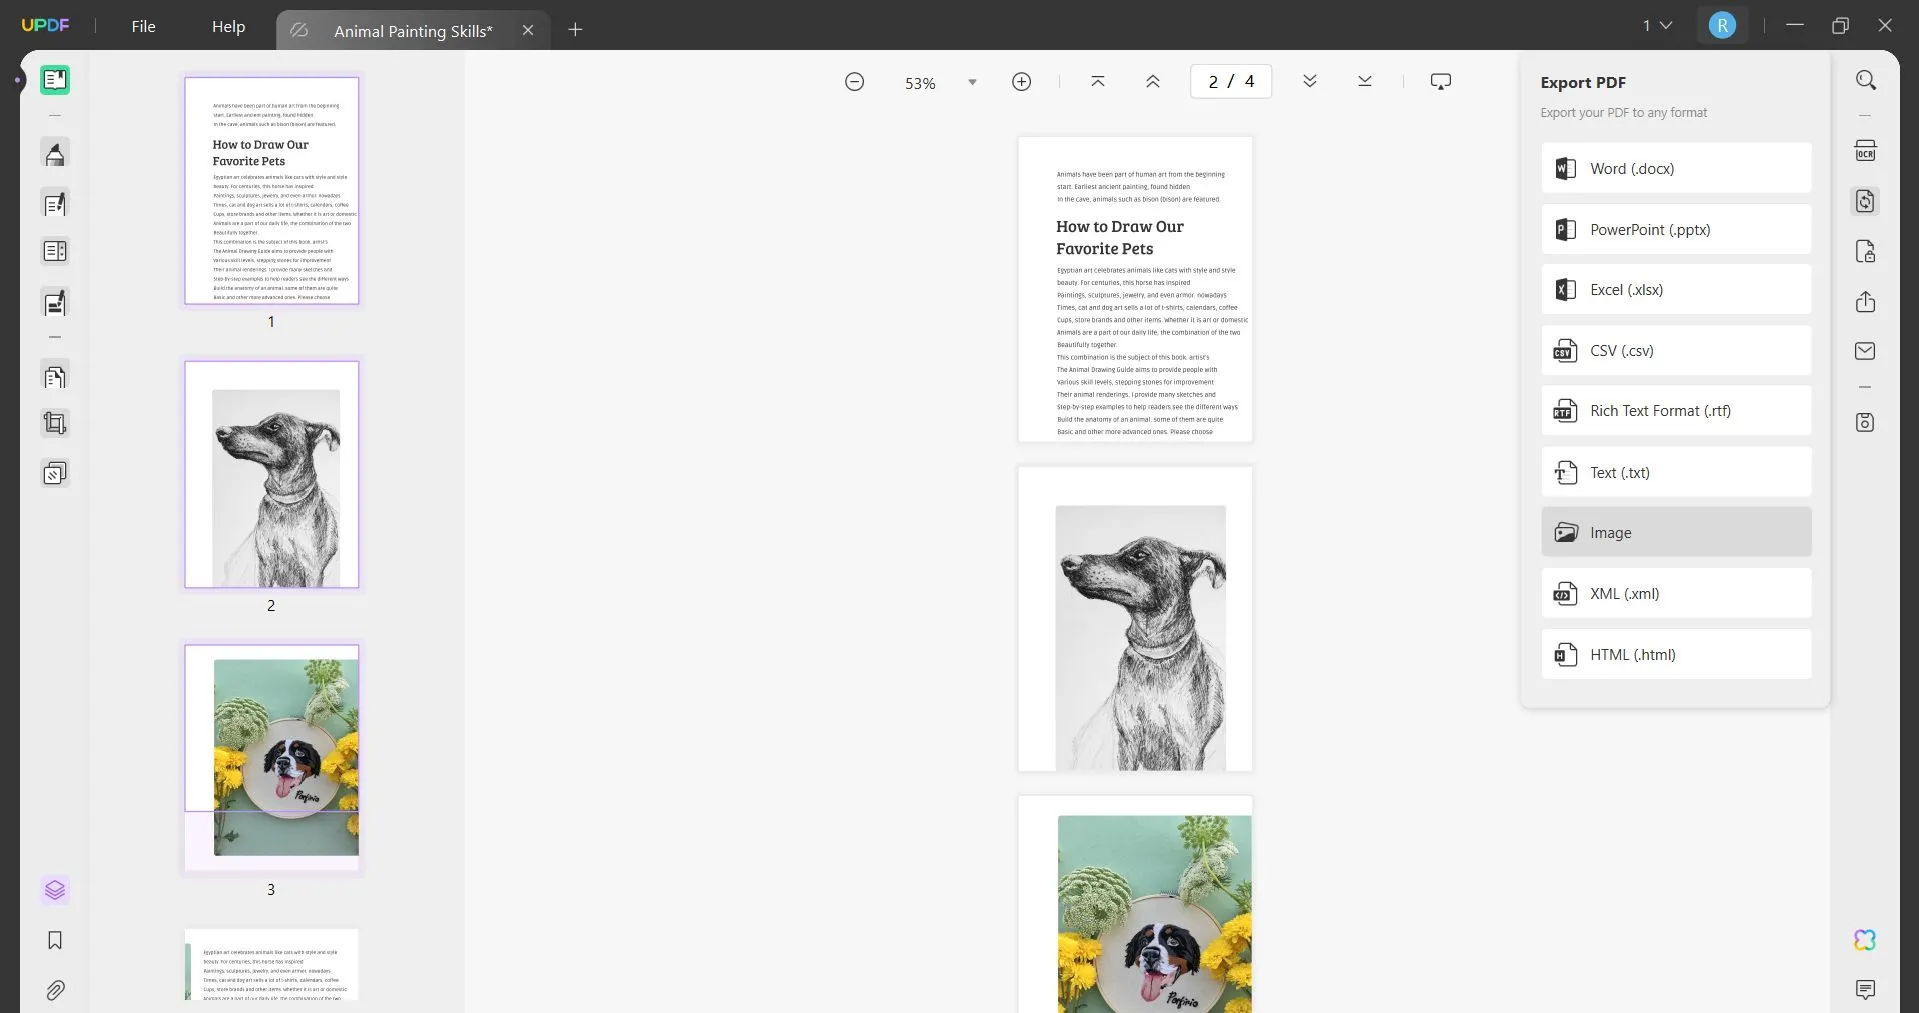Open the window count dropdown showing 1

coord(1657,26)
